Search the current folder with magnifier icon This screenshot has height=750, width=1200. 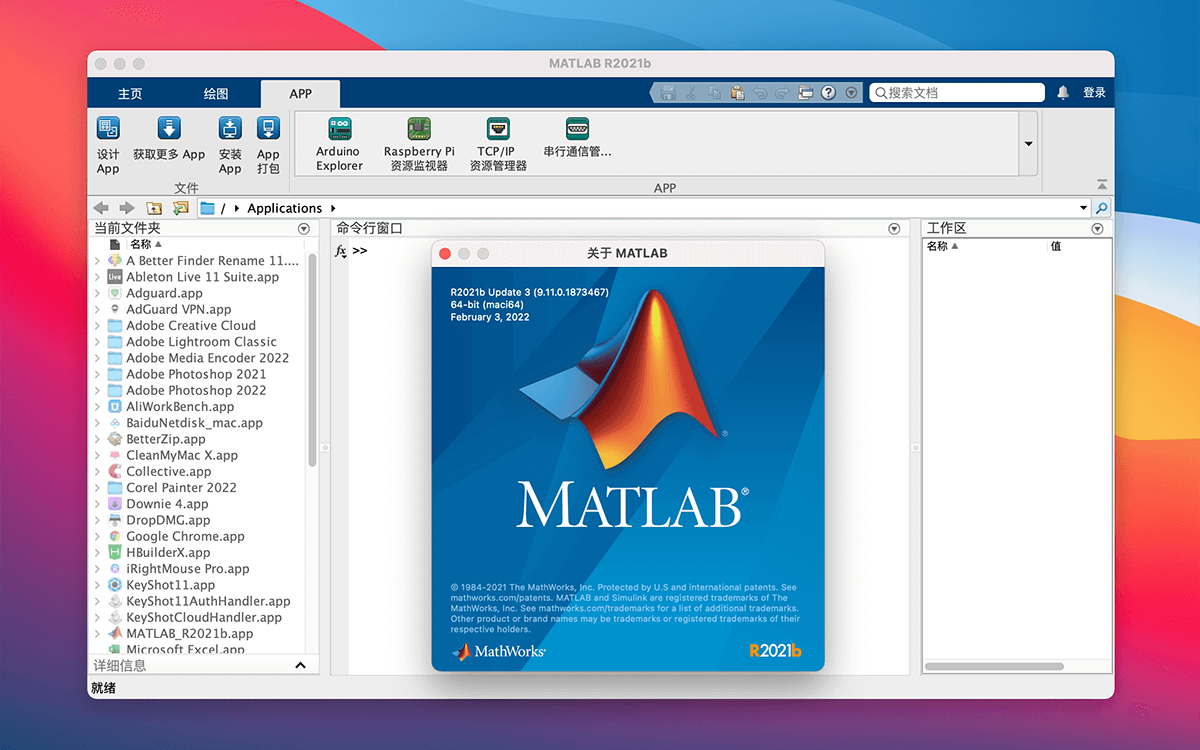coord(1101,208)
